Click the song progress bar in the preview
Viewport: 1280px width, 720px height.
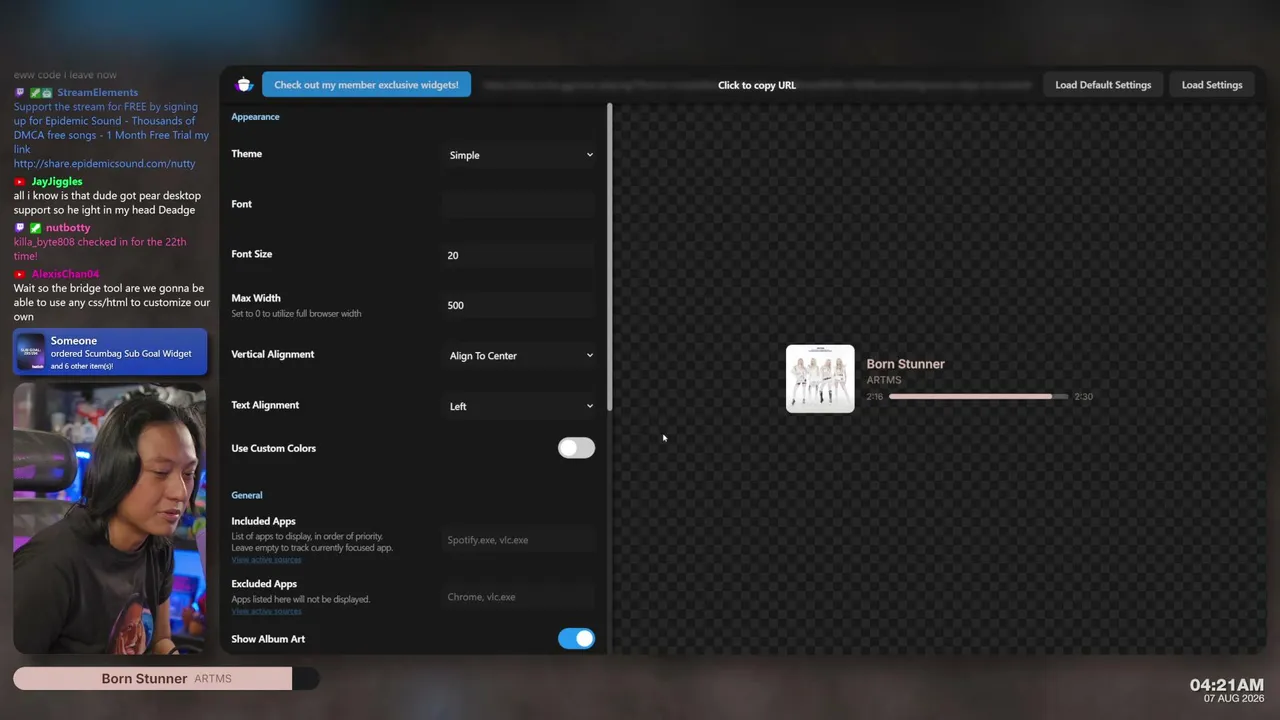coord(978,397)
